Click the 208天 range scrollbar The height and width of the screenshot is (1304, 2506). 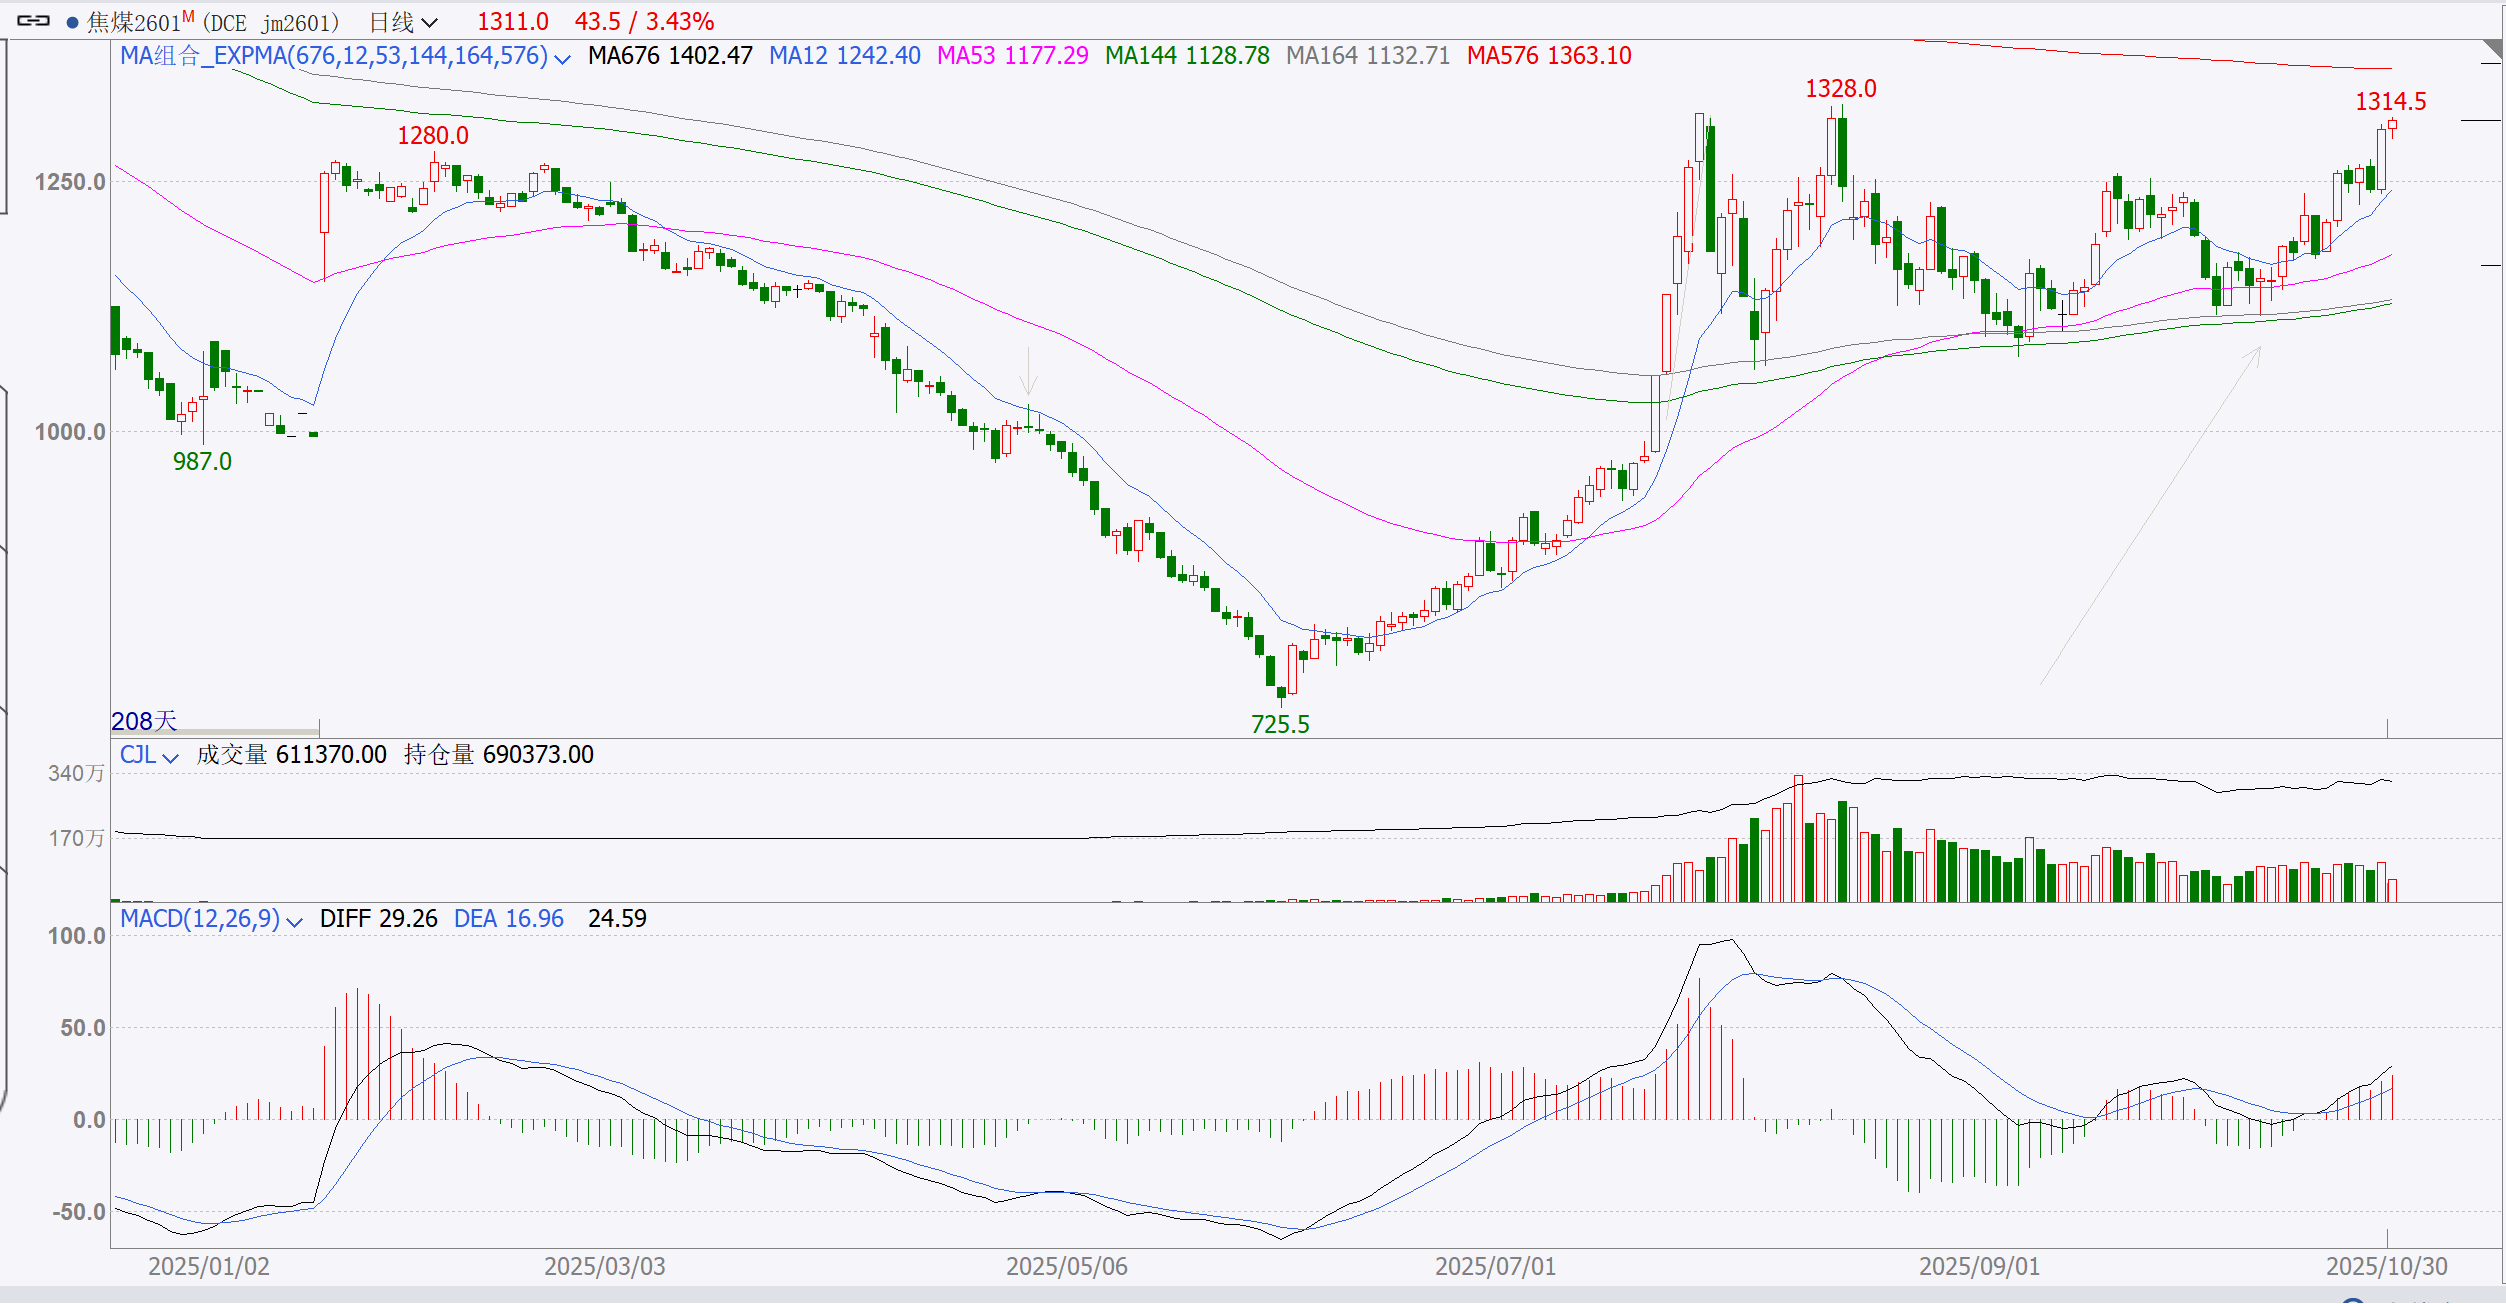coord(214,732)
